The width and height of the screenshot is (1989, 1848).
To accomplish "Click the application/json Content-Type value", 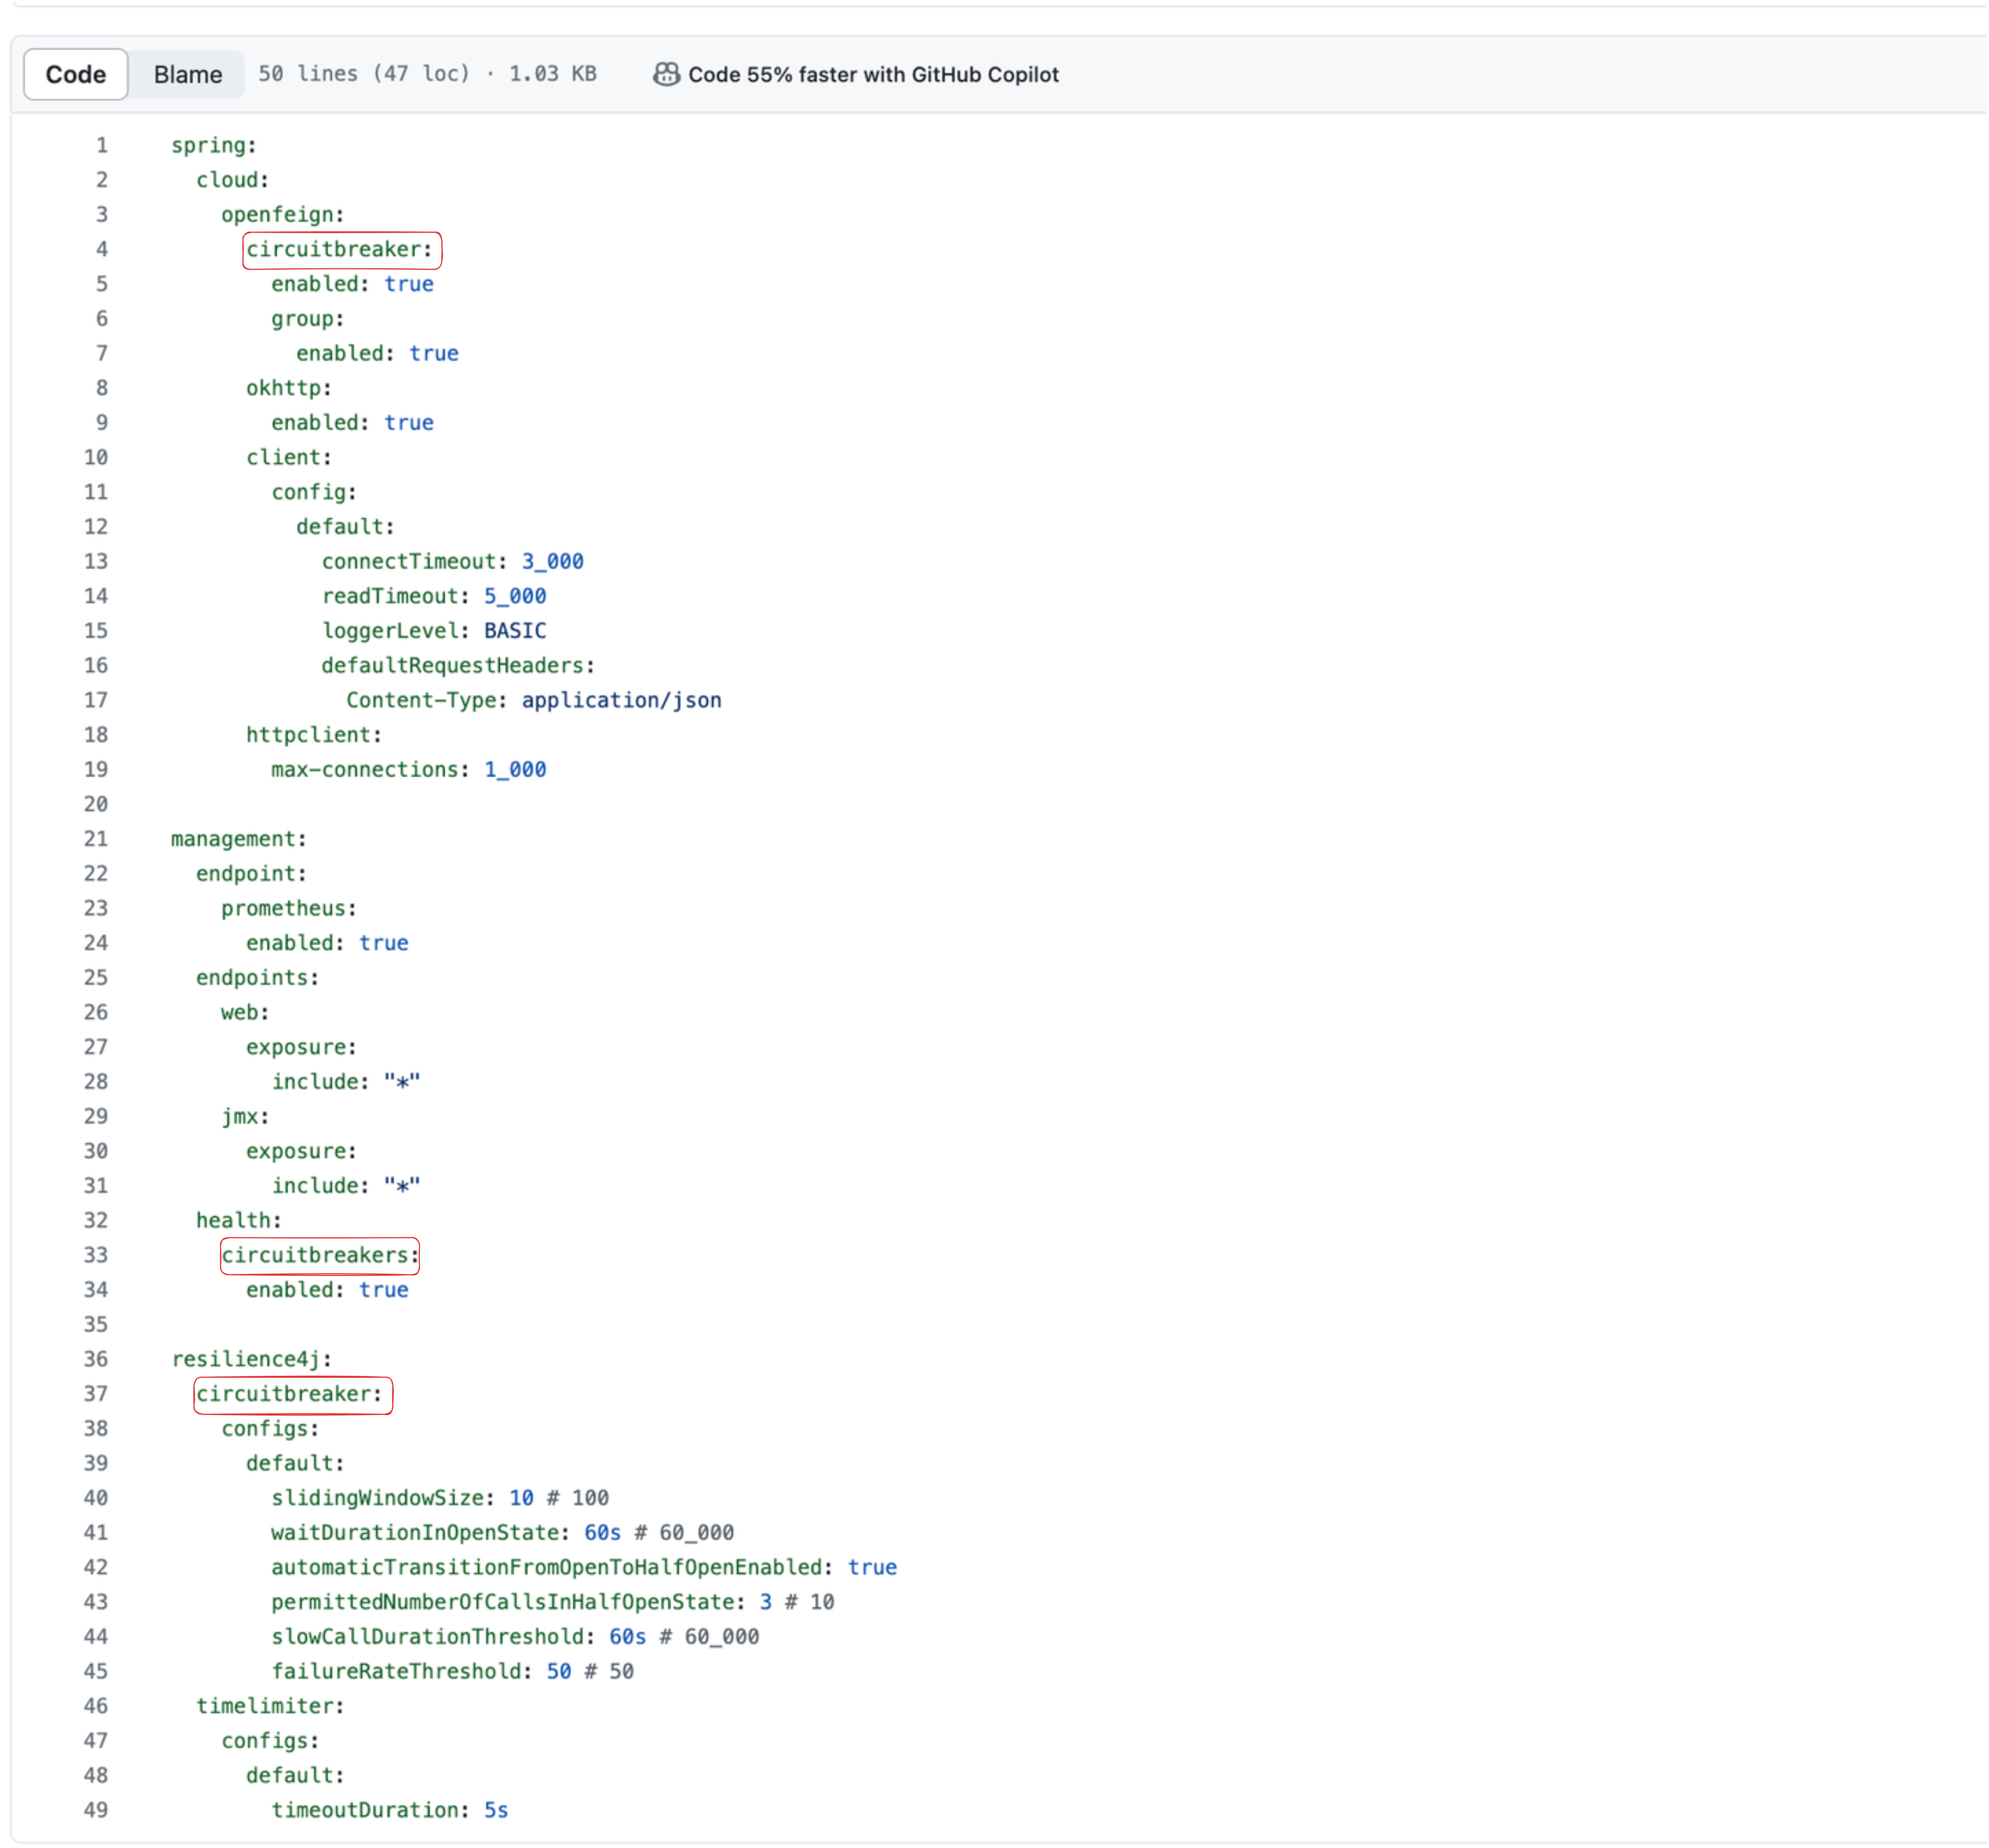I will pyautogui.click(x=621, y=700).
